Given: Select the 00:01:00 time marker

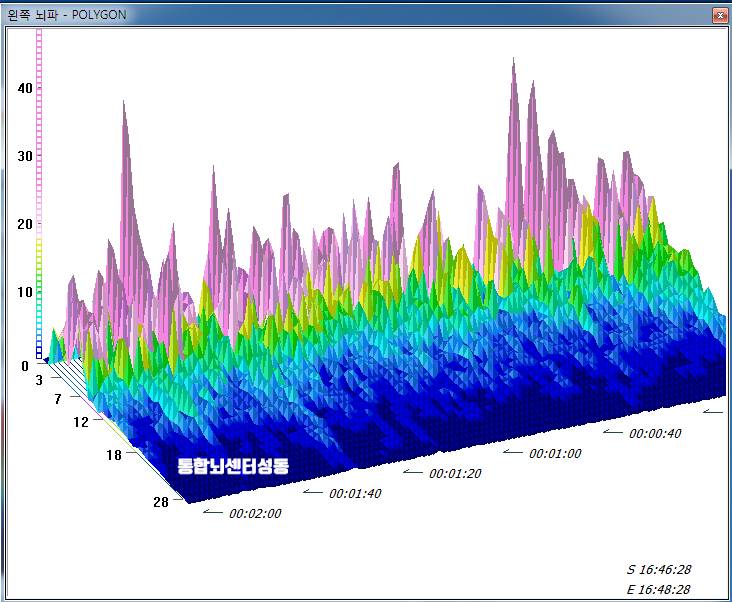Looking at the screenshot, I should 555,454.
